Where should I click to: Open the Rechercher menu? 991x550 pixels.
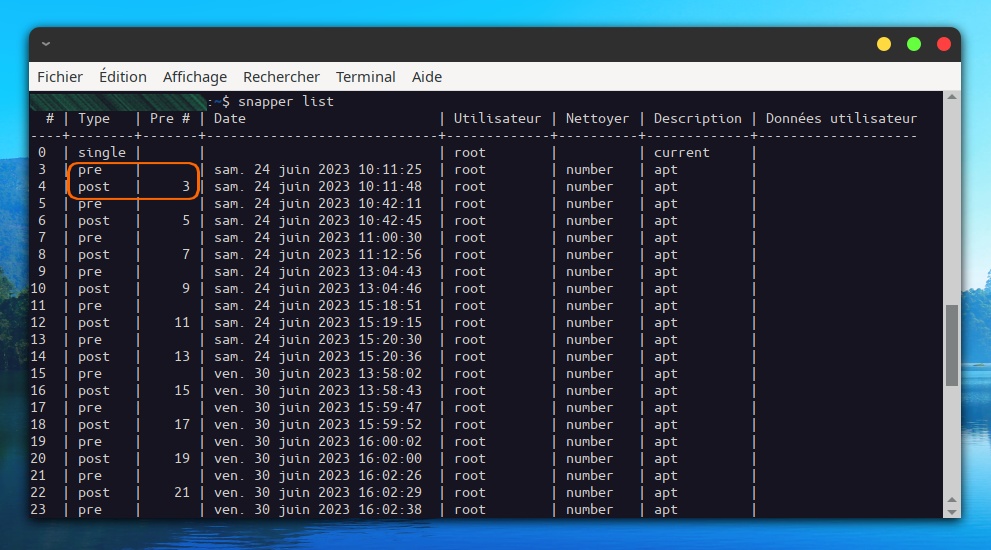281,77
